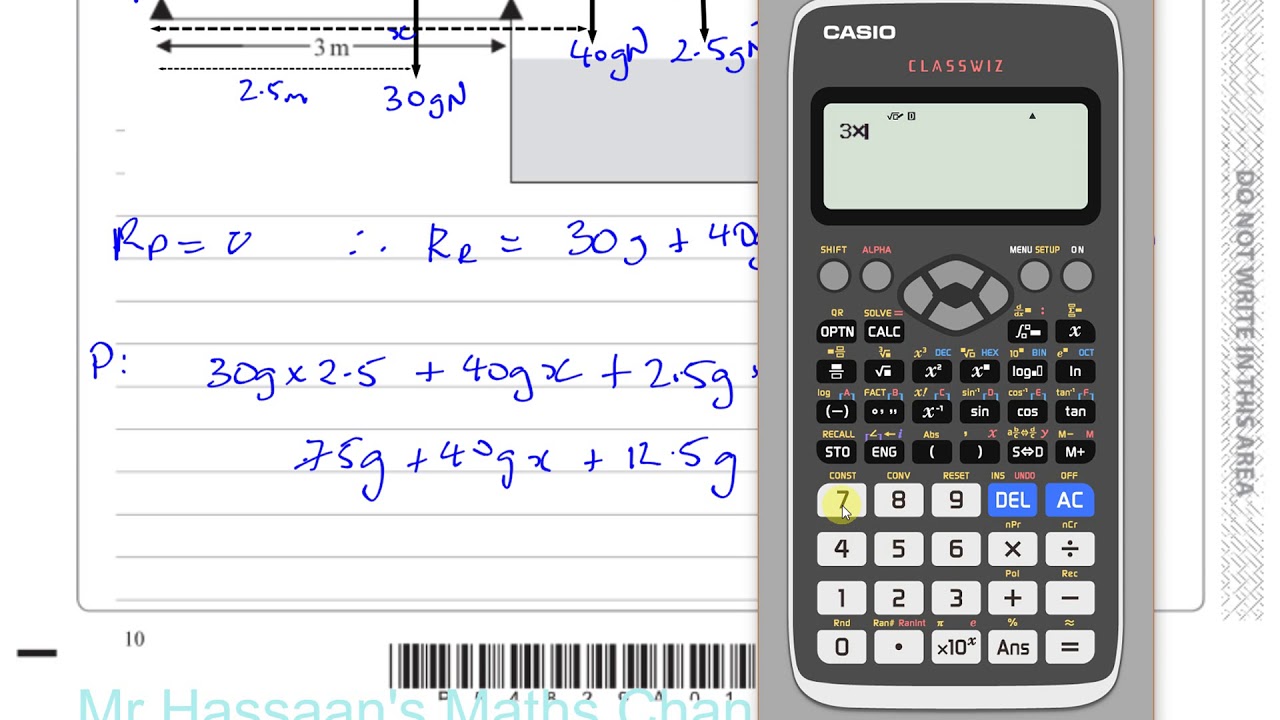This screenshot has width=1280, height=720.
Task: Click the blue DEL key
Action: pyautogui.click(x=1012, y=500)
